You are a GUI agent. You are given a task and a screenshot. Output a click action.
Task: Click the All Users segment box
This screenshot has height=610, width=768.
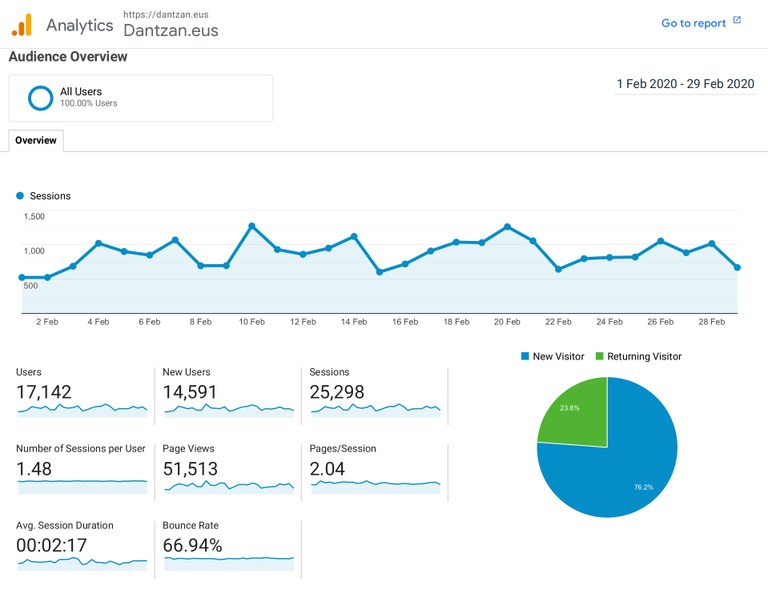140,98
